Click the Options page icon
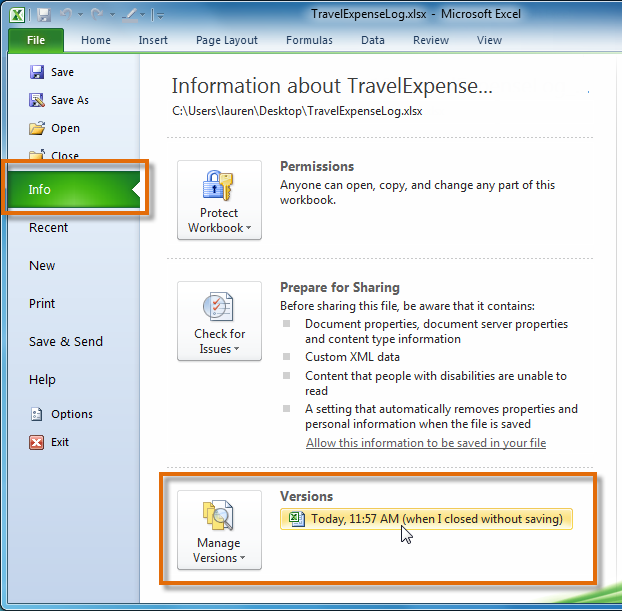This screenshot has height=611, width=622. [x=36, y=414]
